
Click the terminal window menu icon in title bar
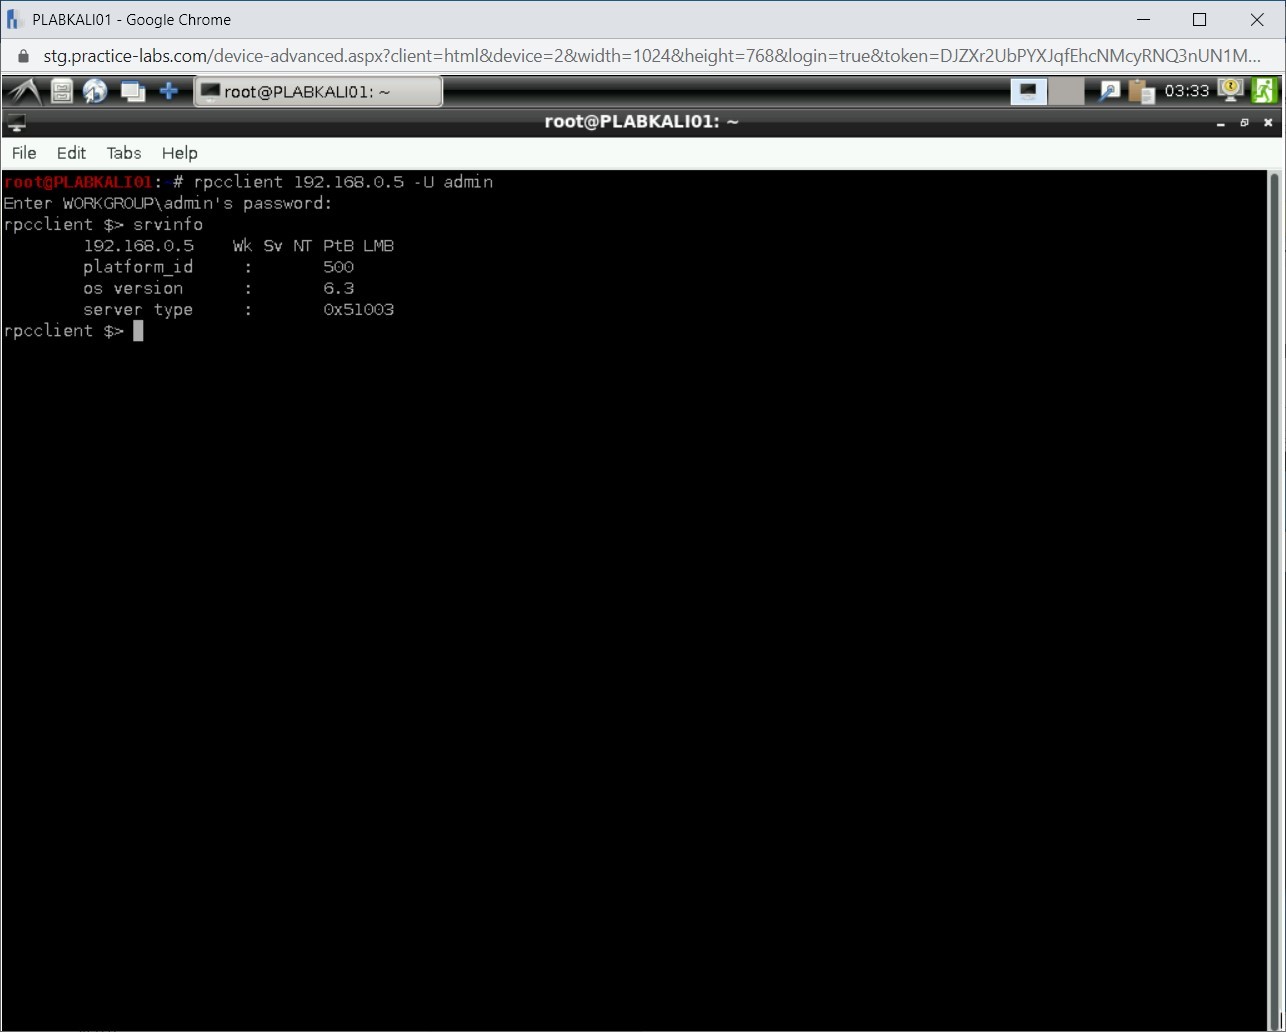pyautogui.click(x=15, y=122)
